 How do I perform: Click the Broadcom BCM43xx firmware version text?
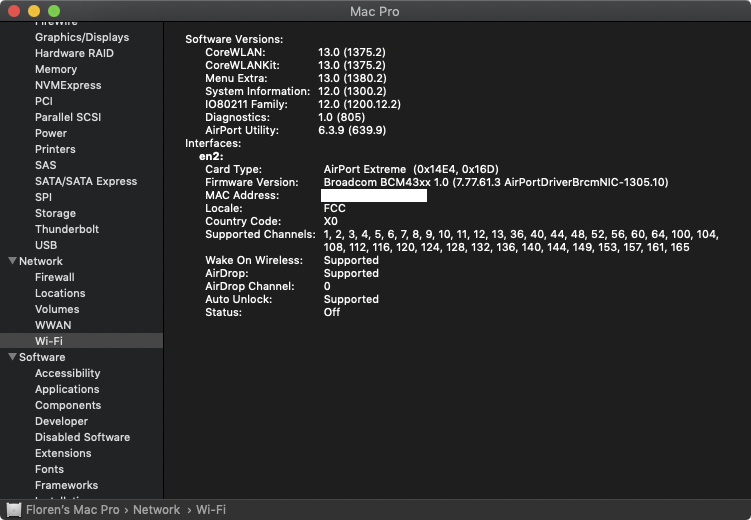click(x=496, y=182)
